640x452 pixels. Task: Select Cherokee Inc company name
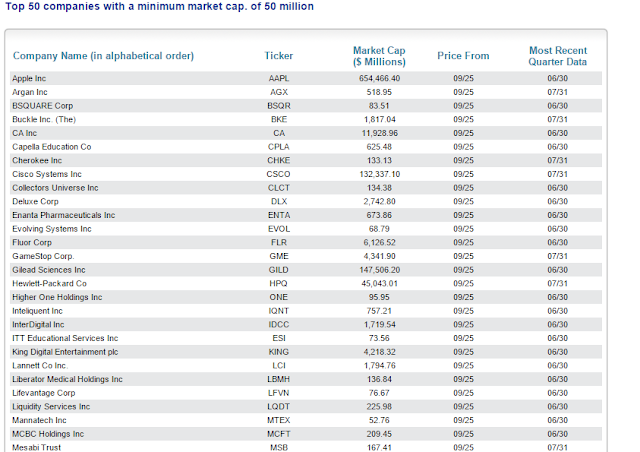[37, 160]
